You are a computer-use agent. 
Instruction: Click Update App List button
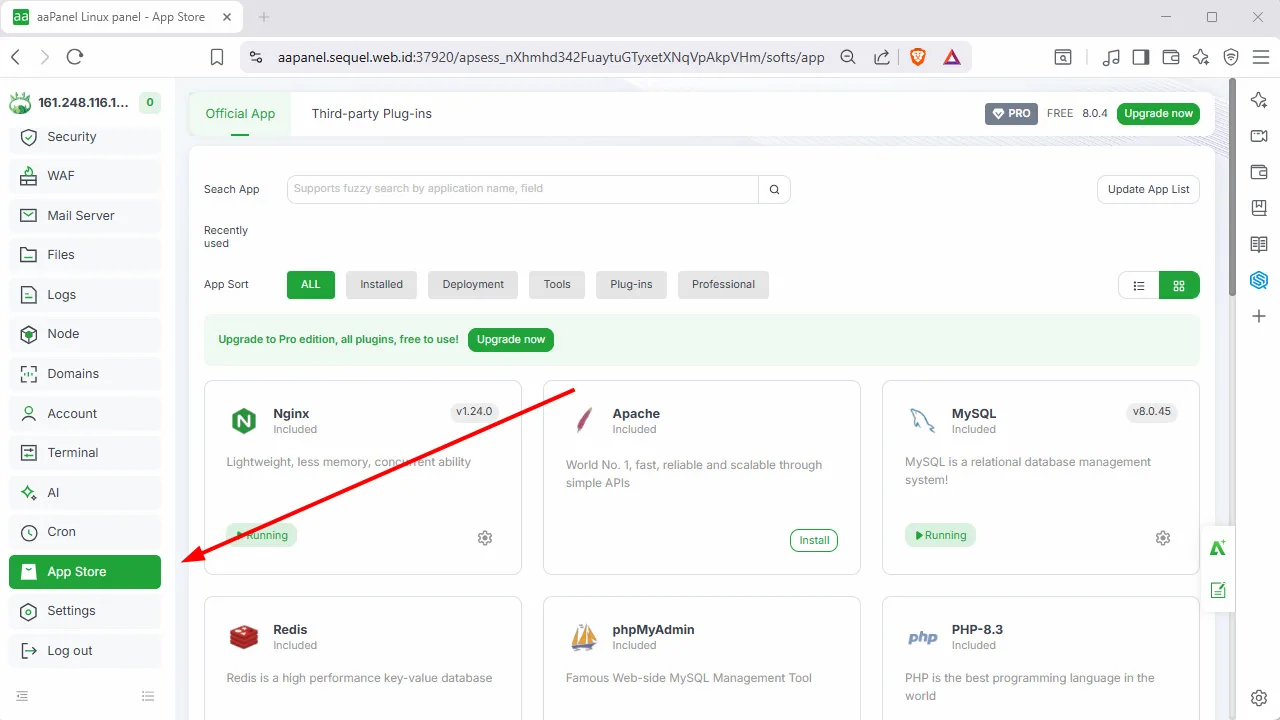(1148, 189)
